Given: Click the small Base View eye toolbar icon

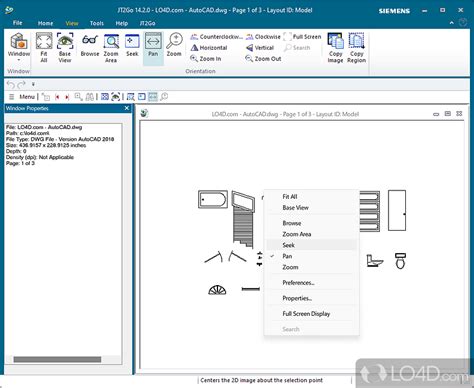Looking at the screenshot, I should tap(115, 97).
